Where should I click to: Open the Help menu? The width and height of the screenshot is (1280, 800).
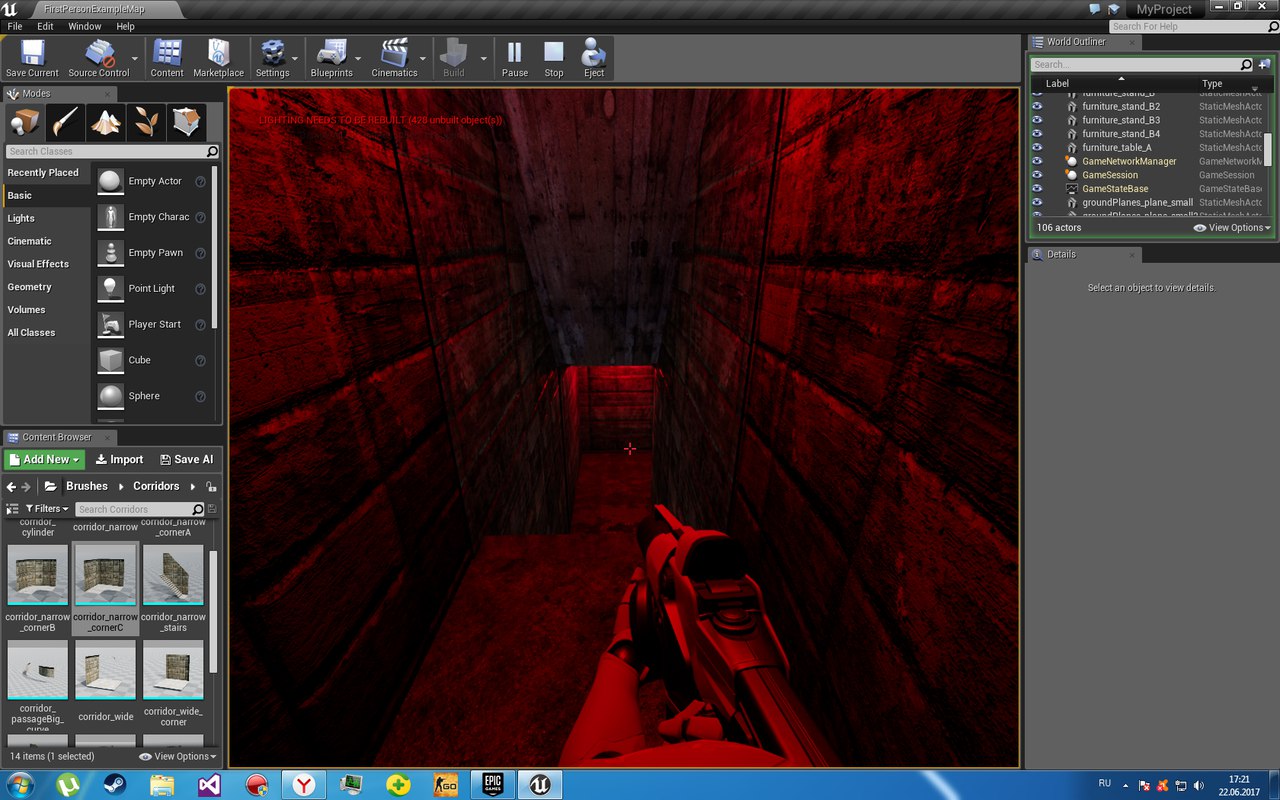coord(125,27)
